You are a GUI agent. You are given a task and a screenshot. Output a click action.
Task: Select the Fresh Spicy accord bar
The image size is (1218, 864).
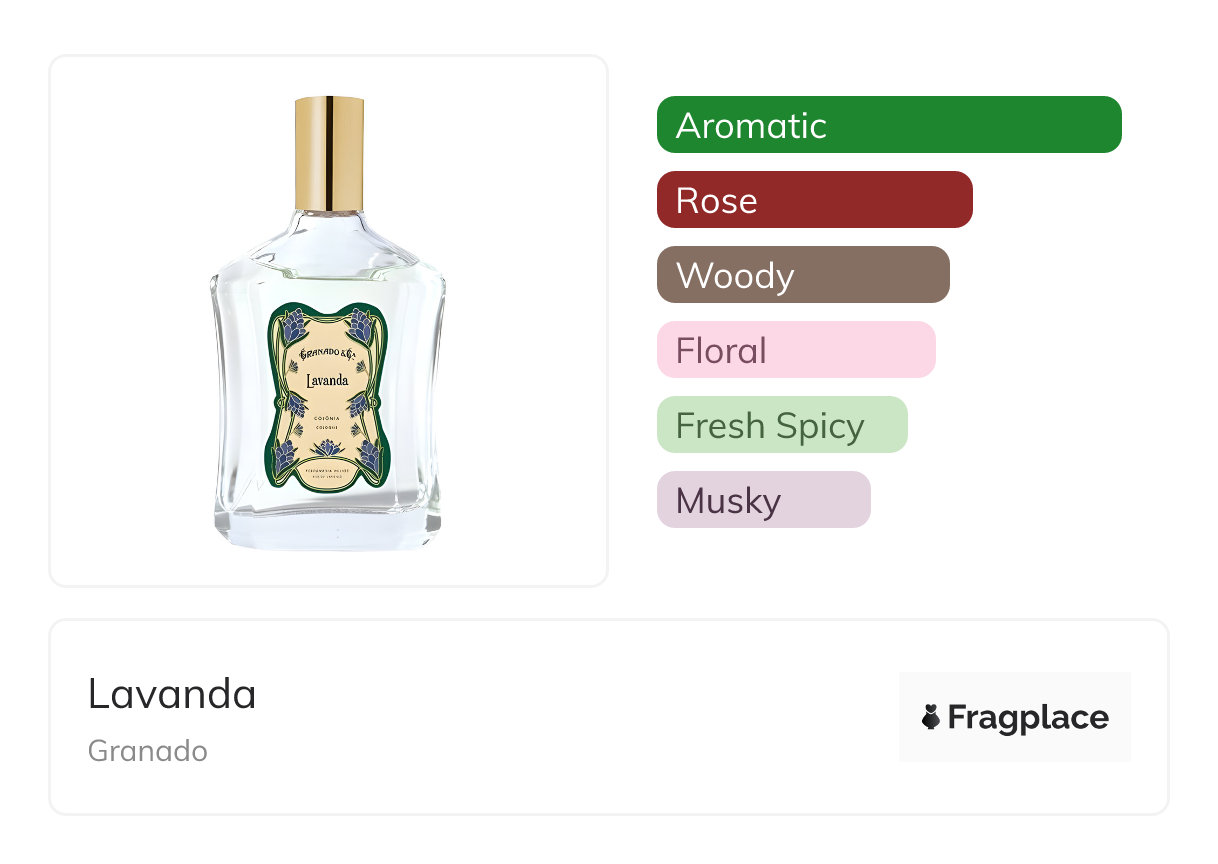coord(782,425)
